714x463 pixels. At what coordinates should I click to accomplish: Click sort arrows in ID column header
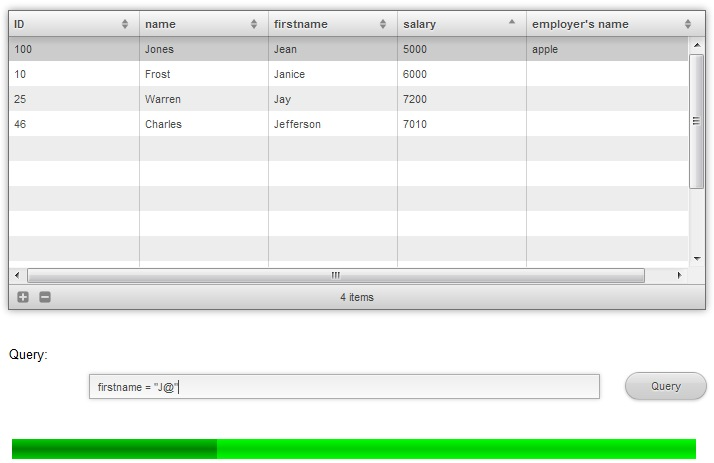125,24
